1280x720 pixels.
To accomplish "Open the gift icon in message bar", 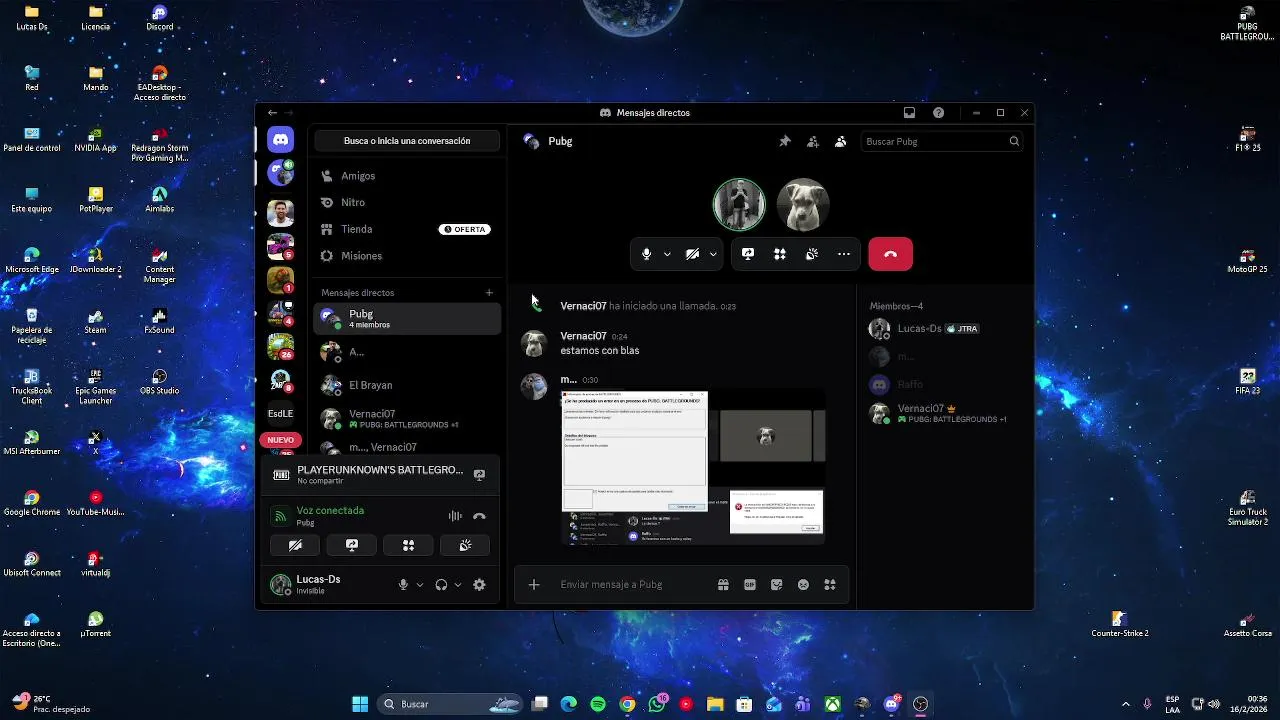I will point(723,585).
